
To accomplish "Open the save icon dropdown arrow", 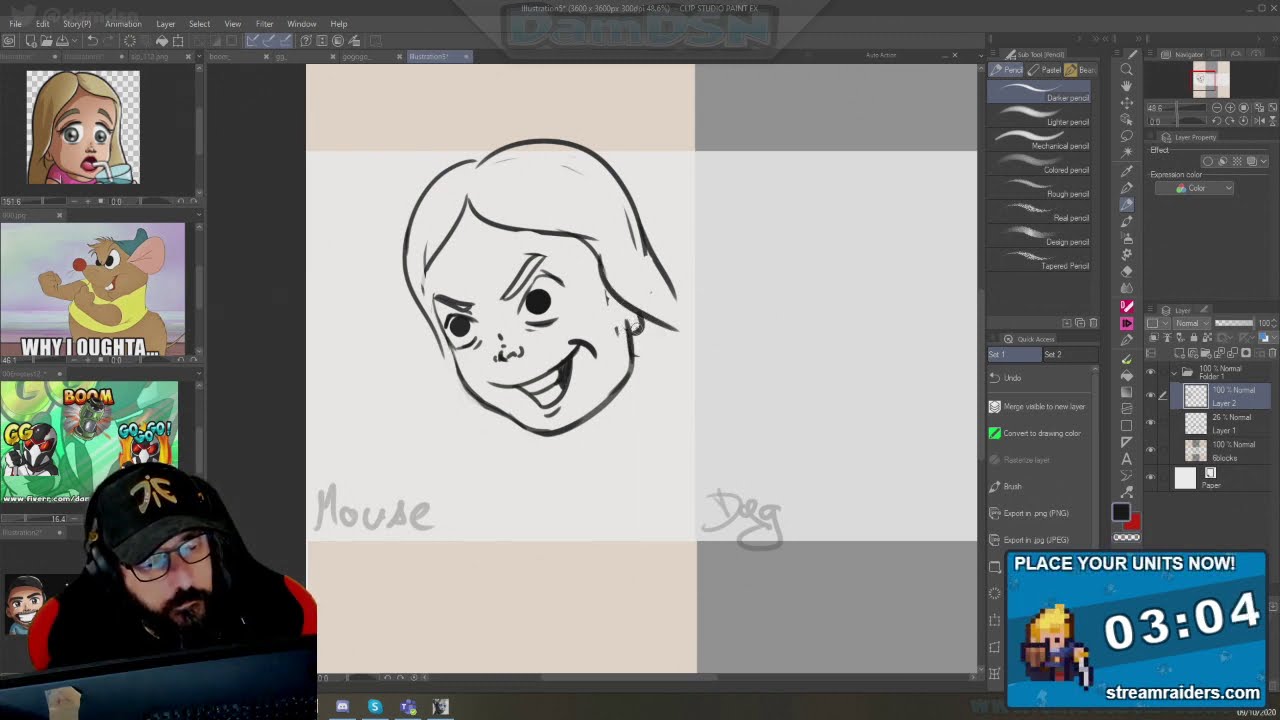I will pos(74,40).
